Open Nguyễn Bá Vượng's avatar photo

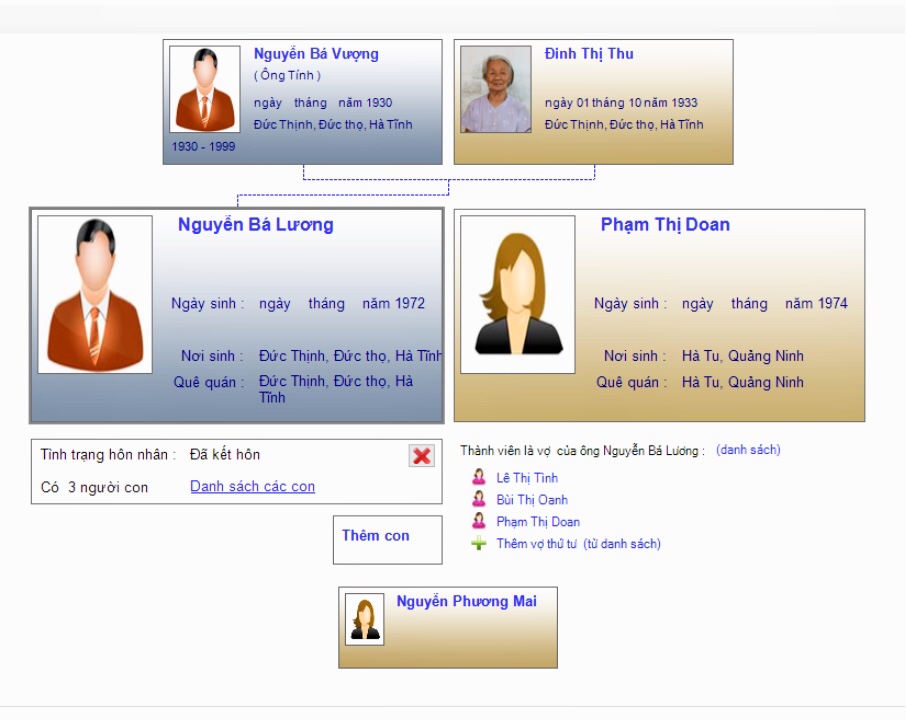point(205,89)
